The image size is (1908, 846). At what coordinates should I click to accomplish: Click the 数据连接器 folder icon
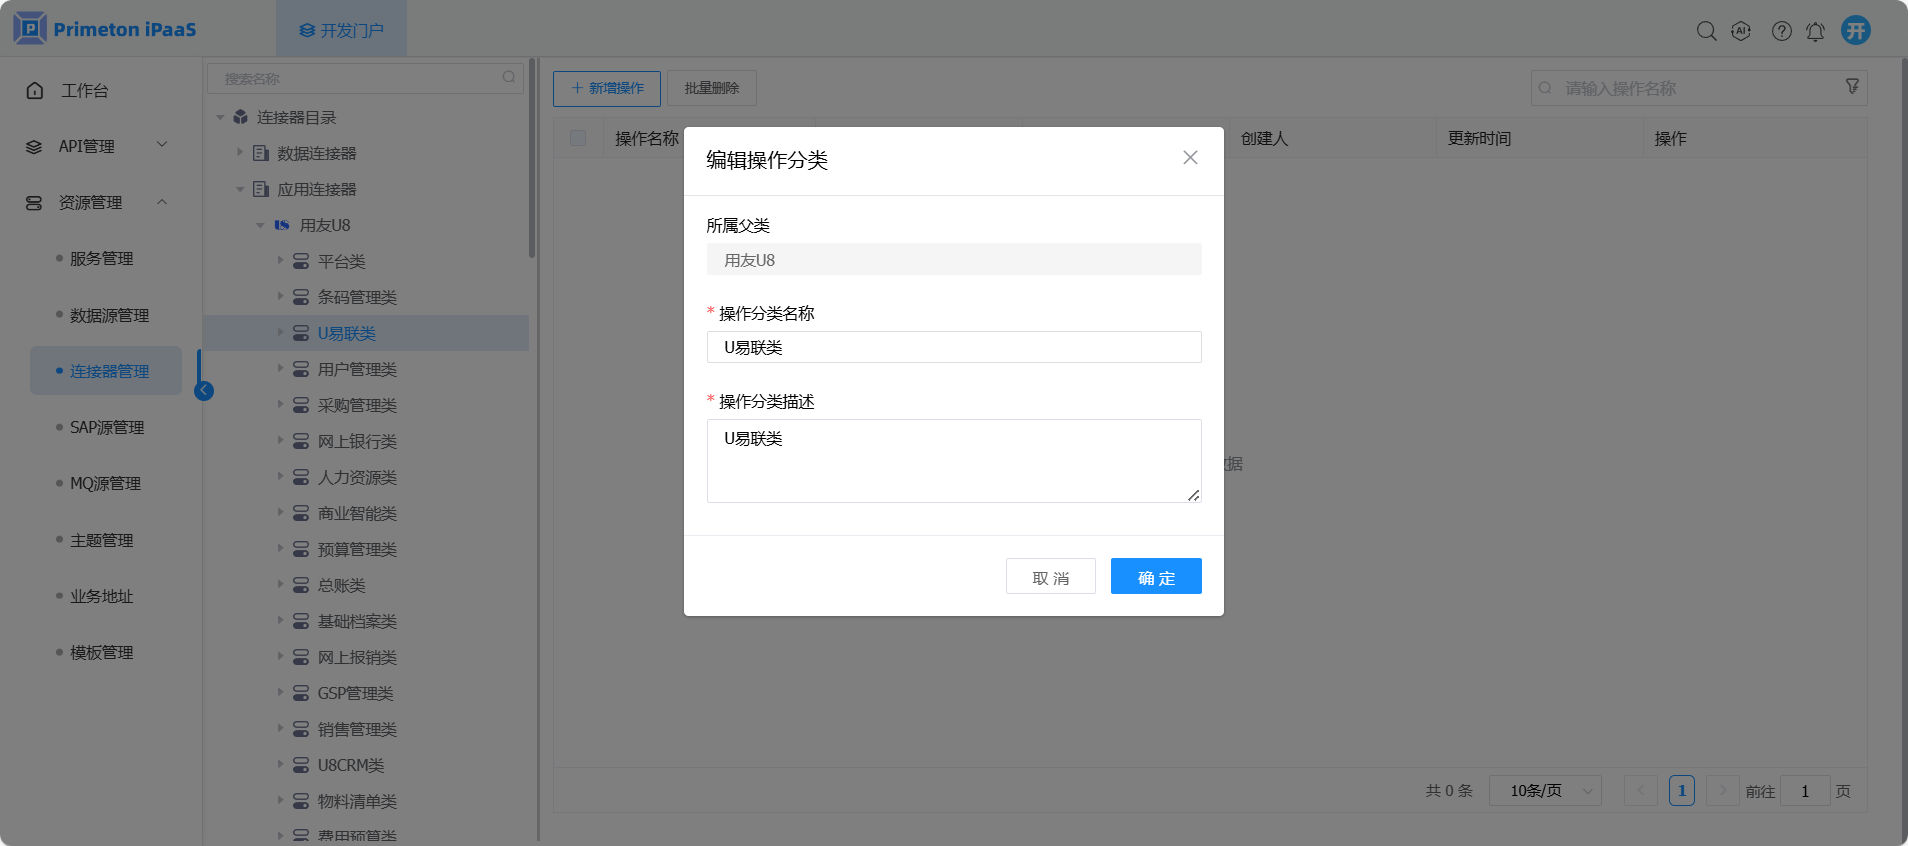click(261, 153)
